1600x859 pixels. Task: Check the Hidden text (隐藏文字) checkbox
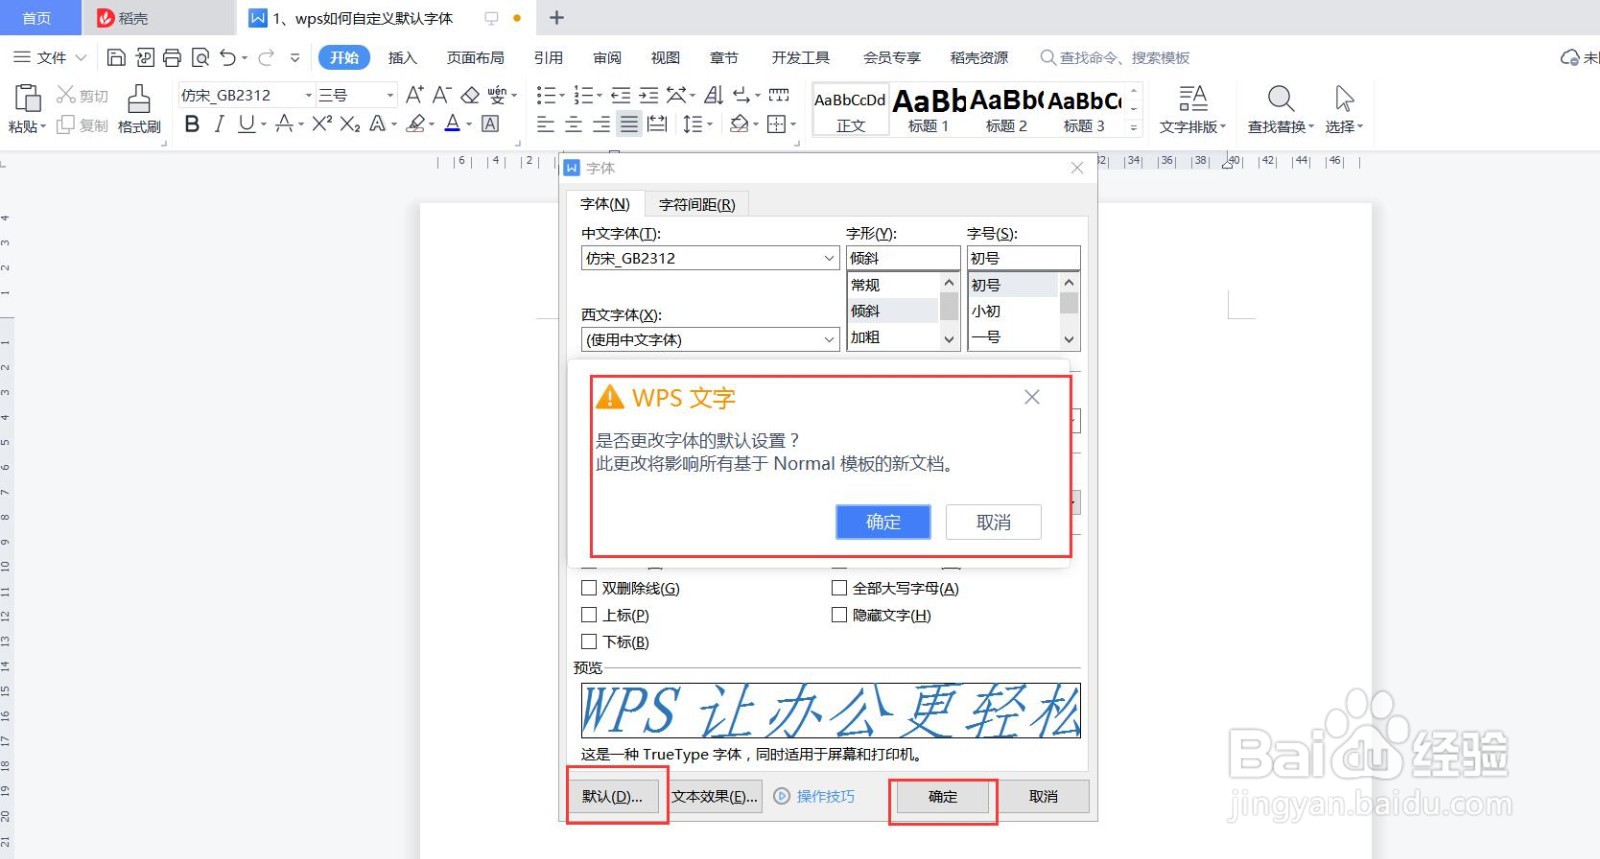pos(839,615)
